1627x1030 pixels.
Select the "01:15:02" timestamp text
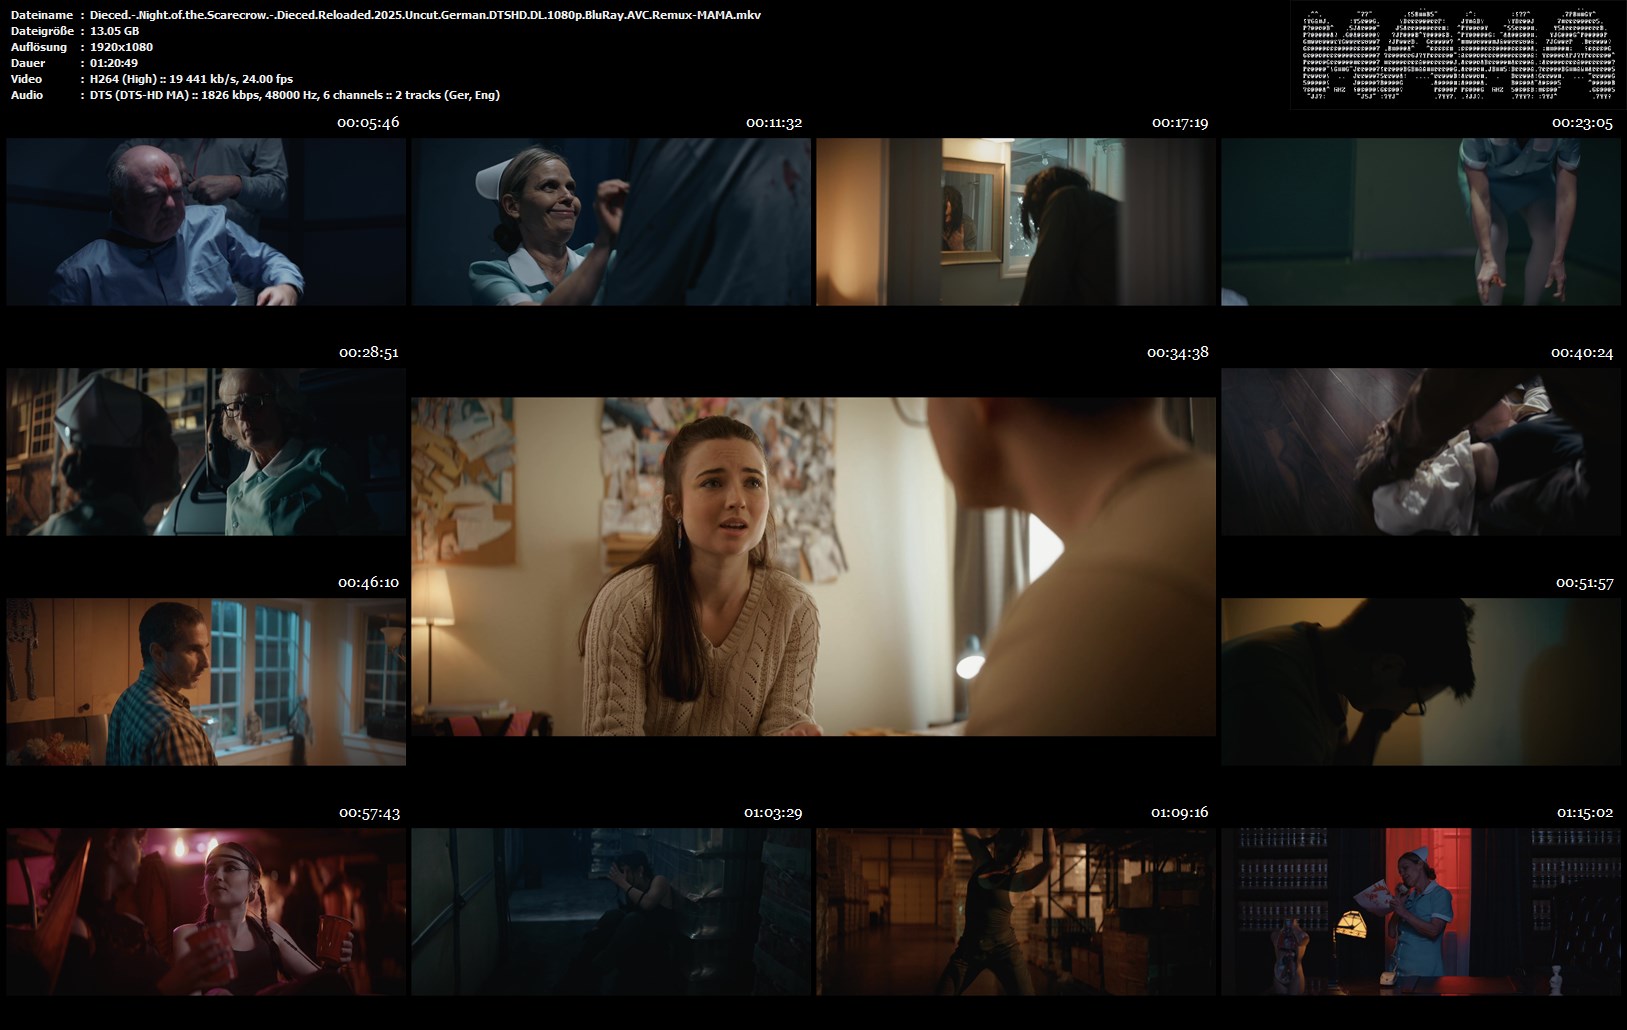coord(1583,813)
